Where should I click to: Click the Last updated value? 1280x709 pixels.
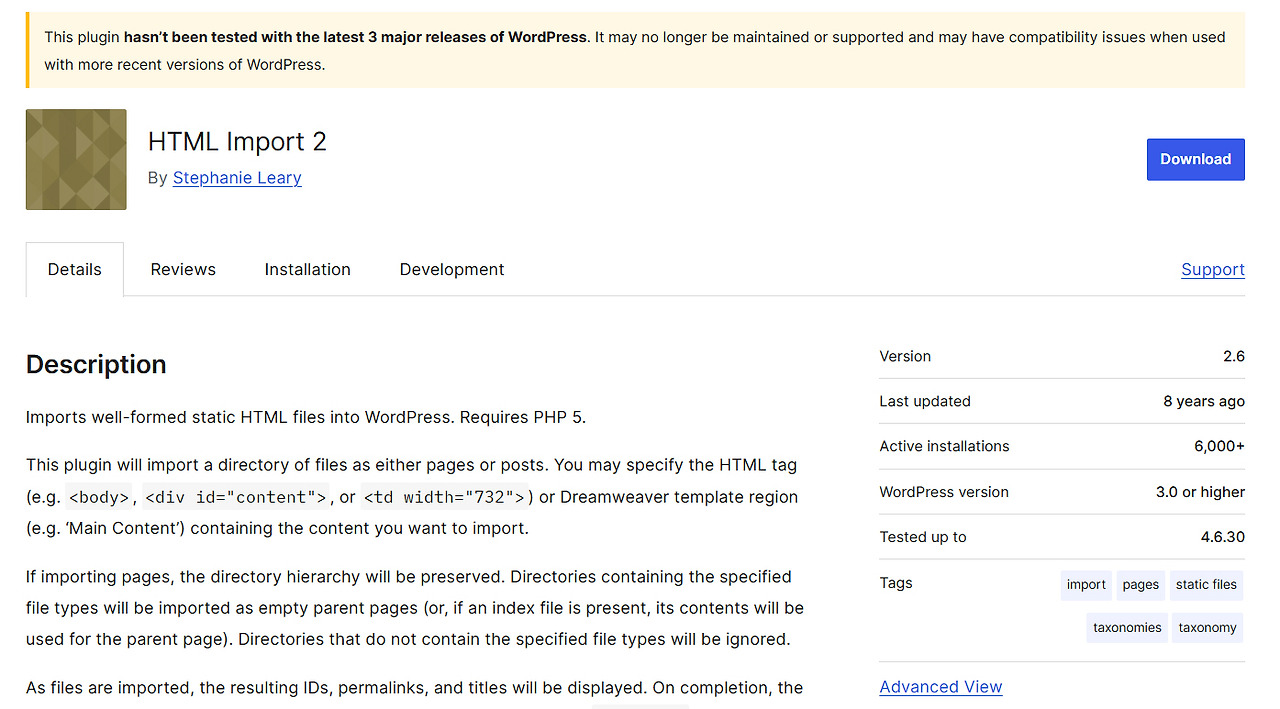pyautogui.click(x=1203, y=401)
